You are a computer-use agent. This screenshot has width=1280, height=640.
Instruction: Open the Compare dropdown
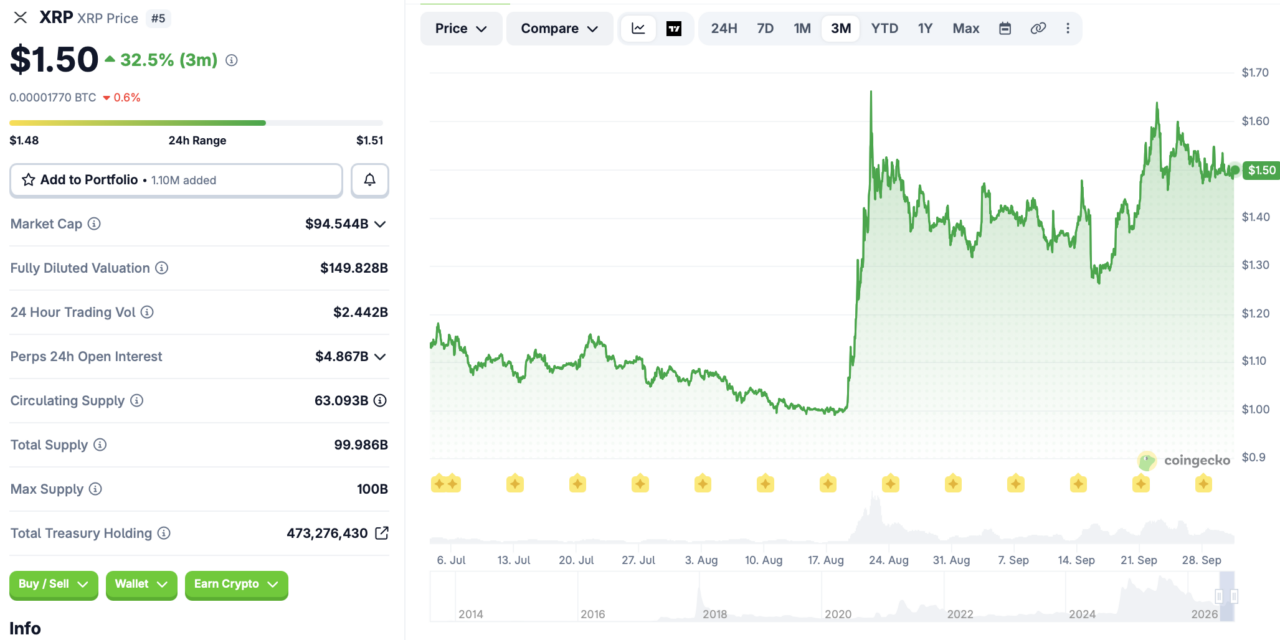(560, 28)
